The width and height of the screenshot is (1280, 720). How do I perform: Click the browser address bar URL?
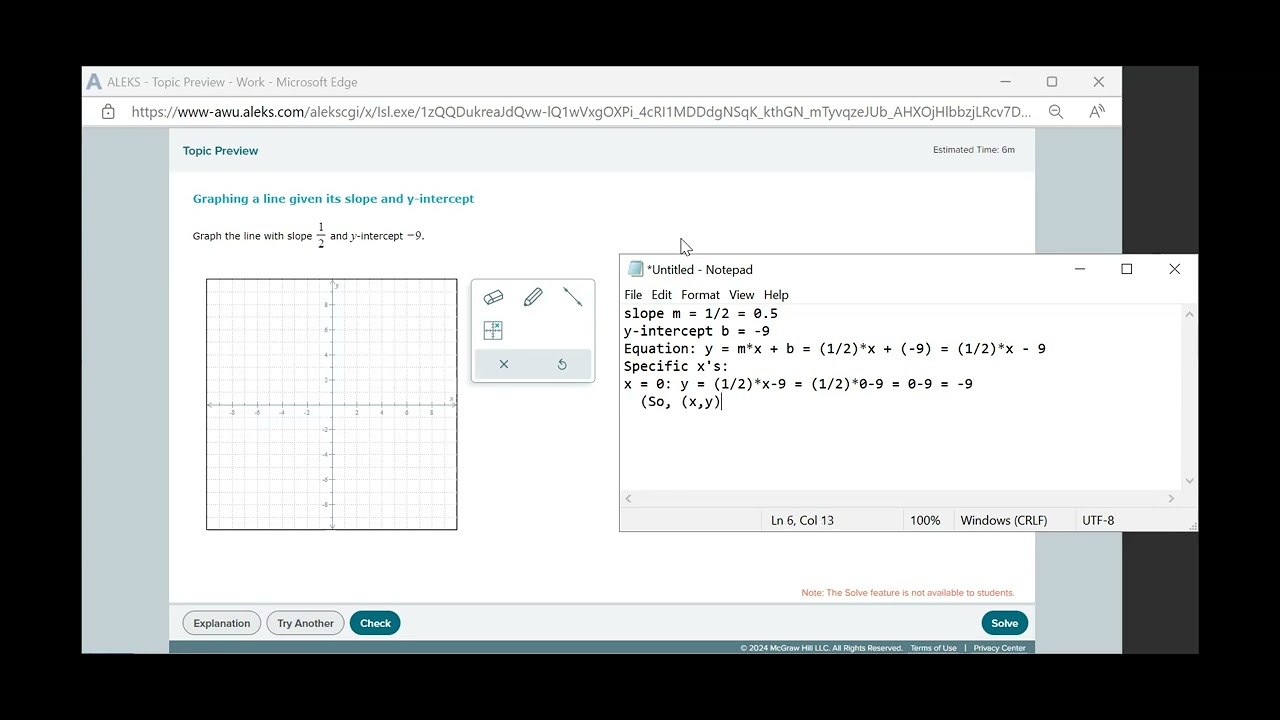coord(580,112)
